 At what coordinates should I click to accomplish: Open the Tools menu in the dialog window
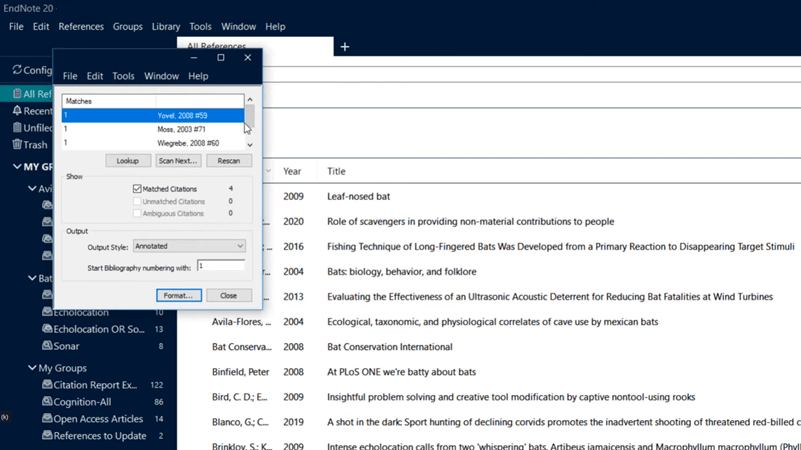point(123,76)
